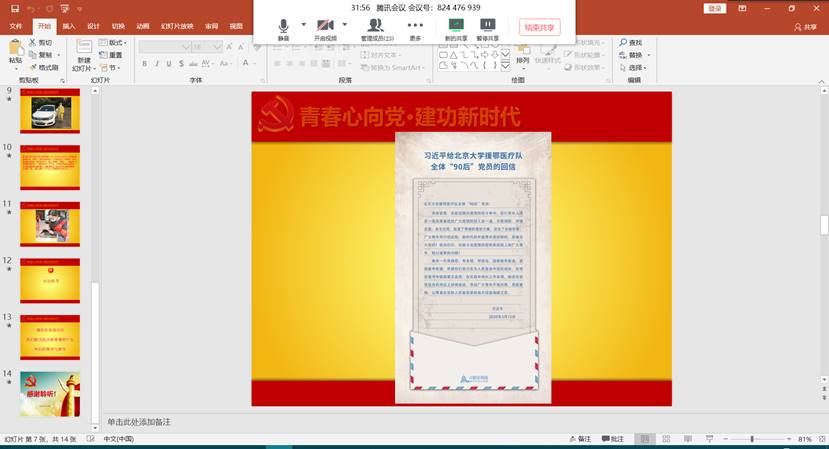
Task: Pause the screen sharing
Action: coord(488,27)
